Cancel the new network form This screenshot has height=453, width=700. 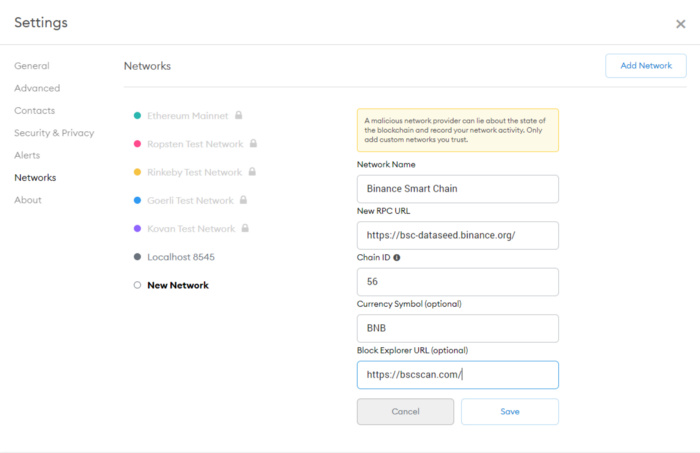[405, 412]
